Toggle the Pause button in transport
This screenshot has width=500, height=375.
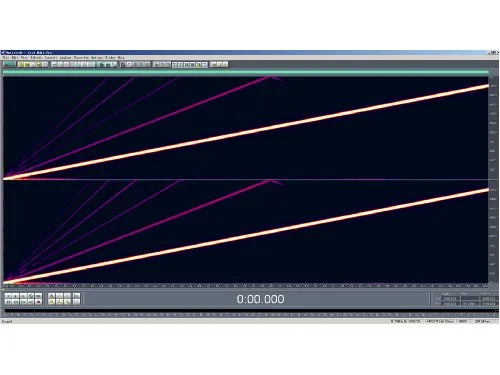point(23,296)
